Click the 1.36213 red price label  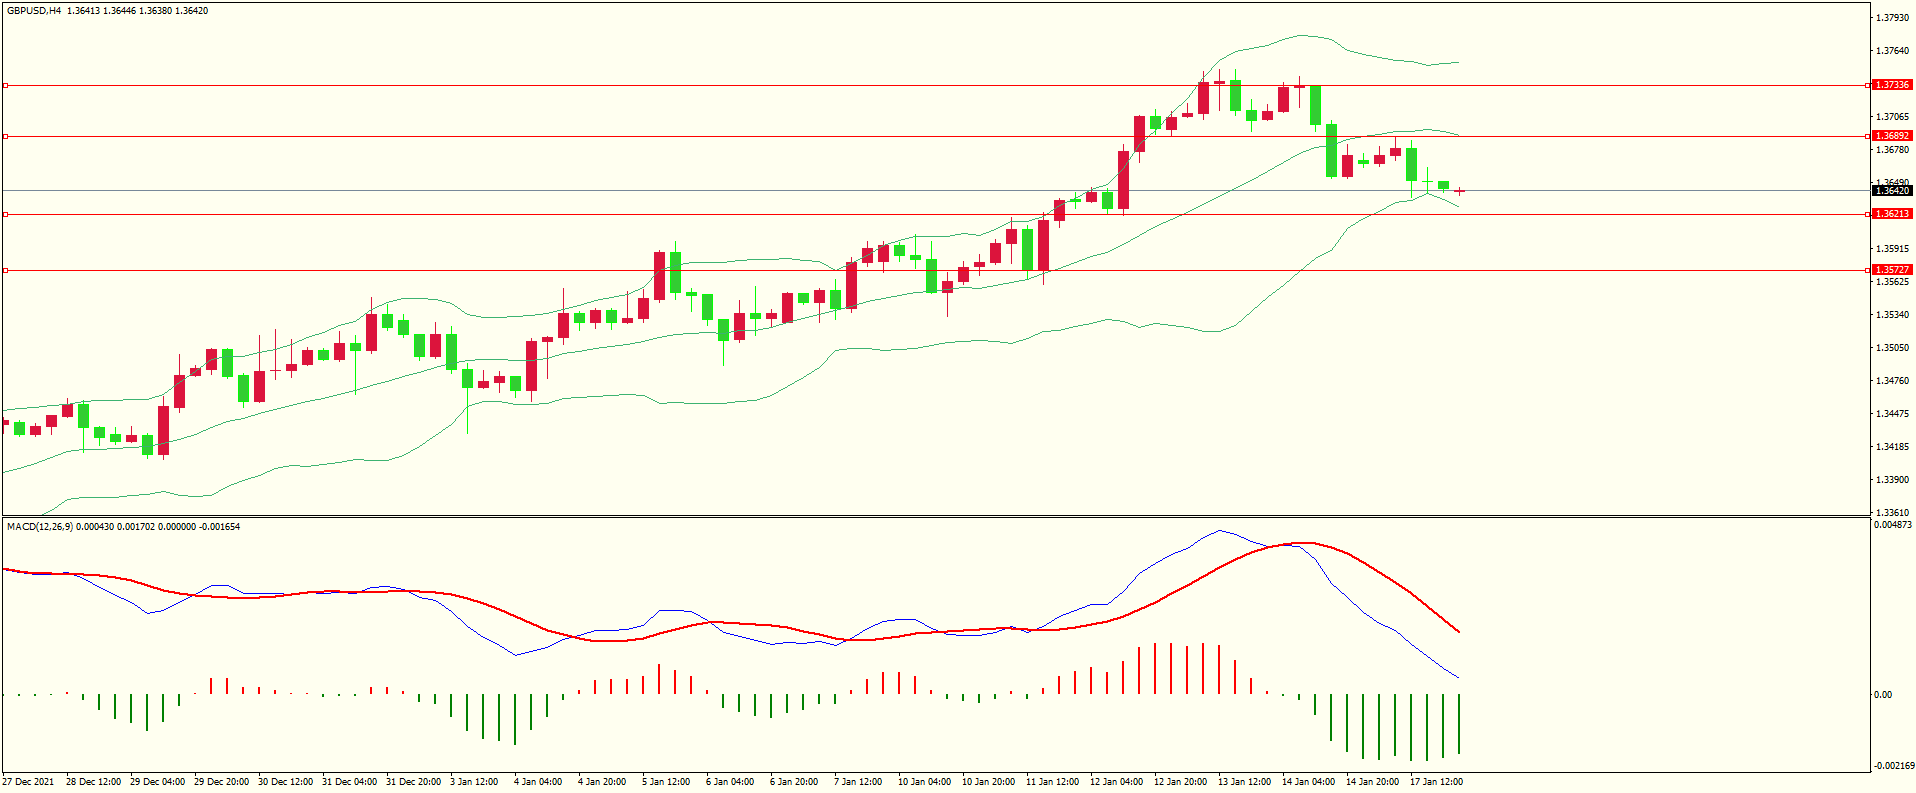1892,214
